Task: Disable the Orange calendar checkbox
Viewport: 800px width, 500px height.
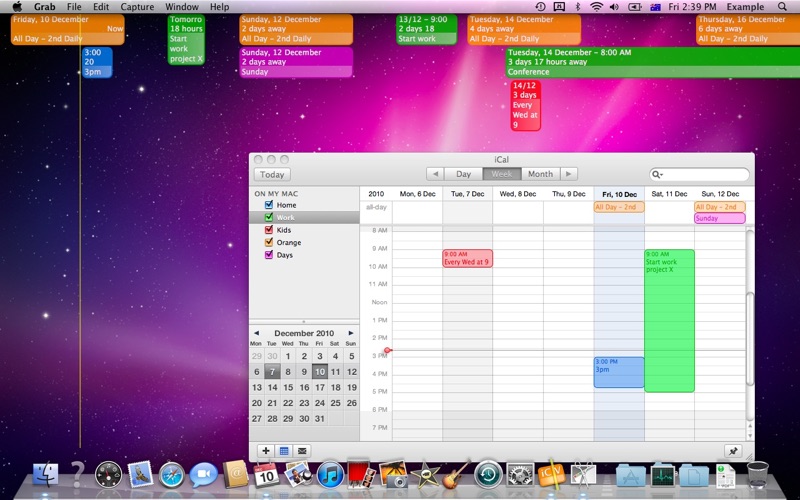Action: point(269,242)
